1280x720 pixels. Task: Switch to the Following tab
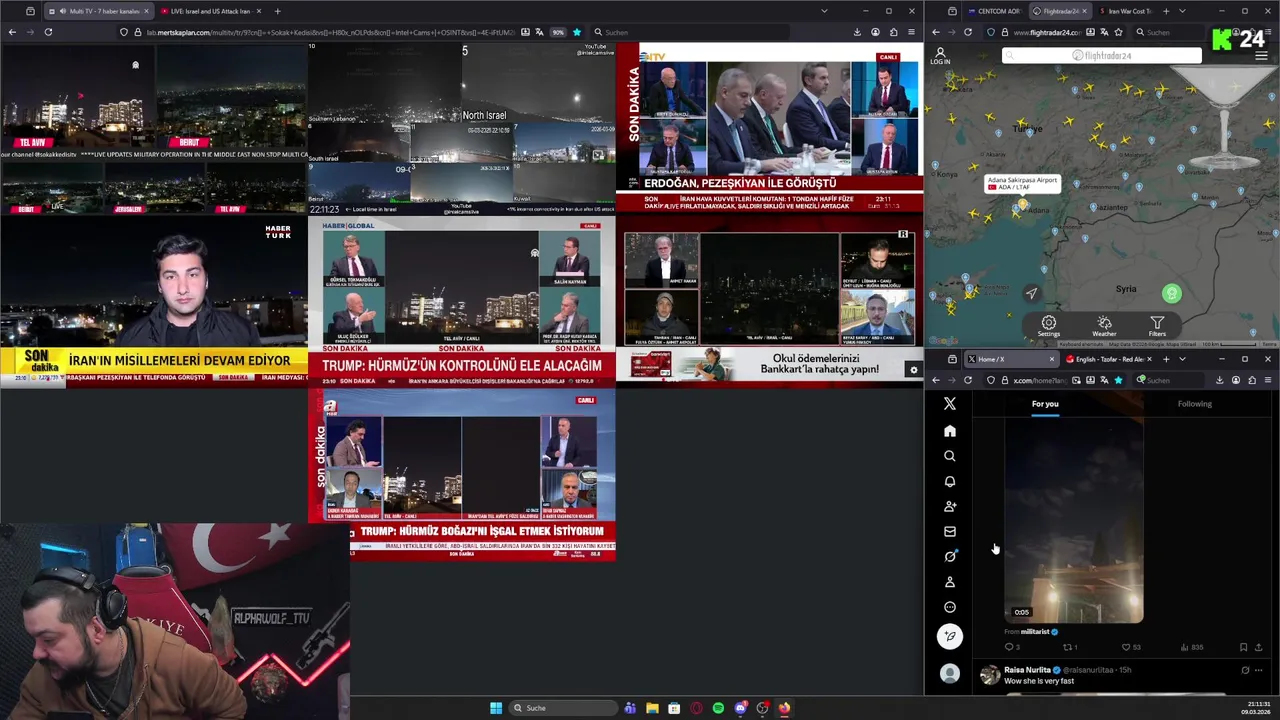tap(1194, 404)
